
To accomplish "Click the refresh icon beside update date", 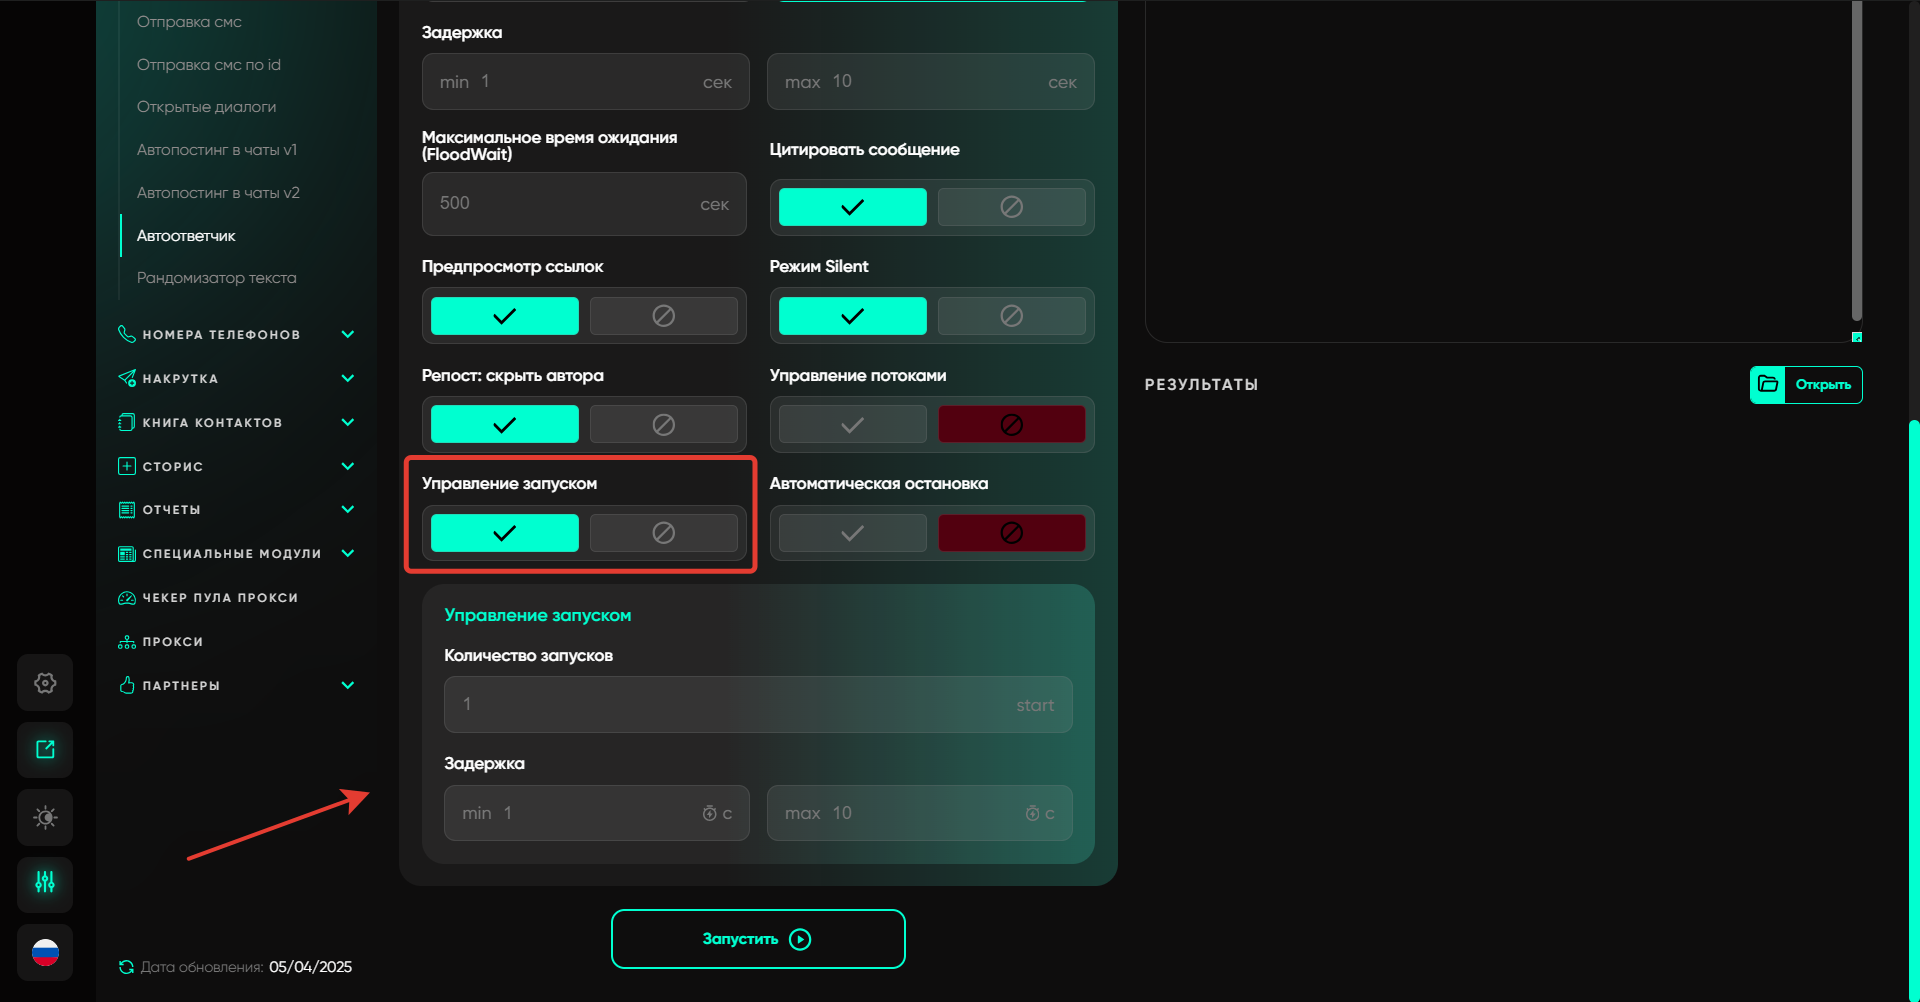I will coord(126,967).
